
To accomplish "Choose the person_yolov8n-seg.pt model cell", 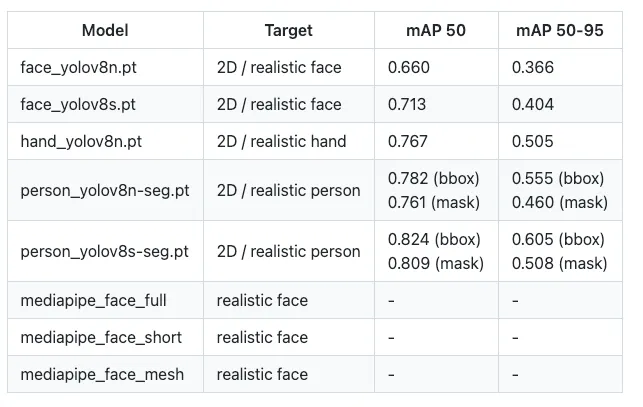I will [104, 190].
